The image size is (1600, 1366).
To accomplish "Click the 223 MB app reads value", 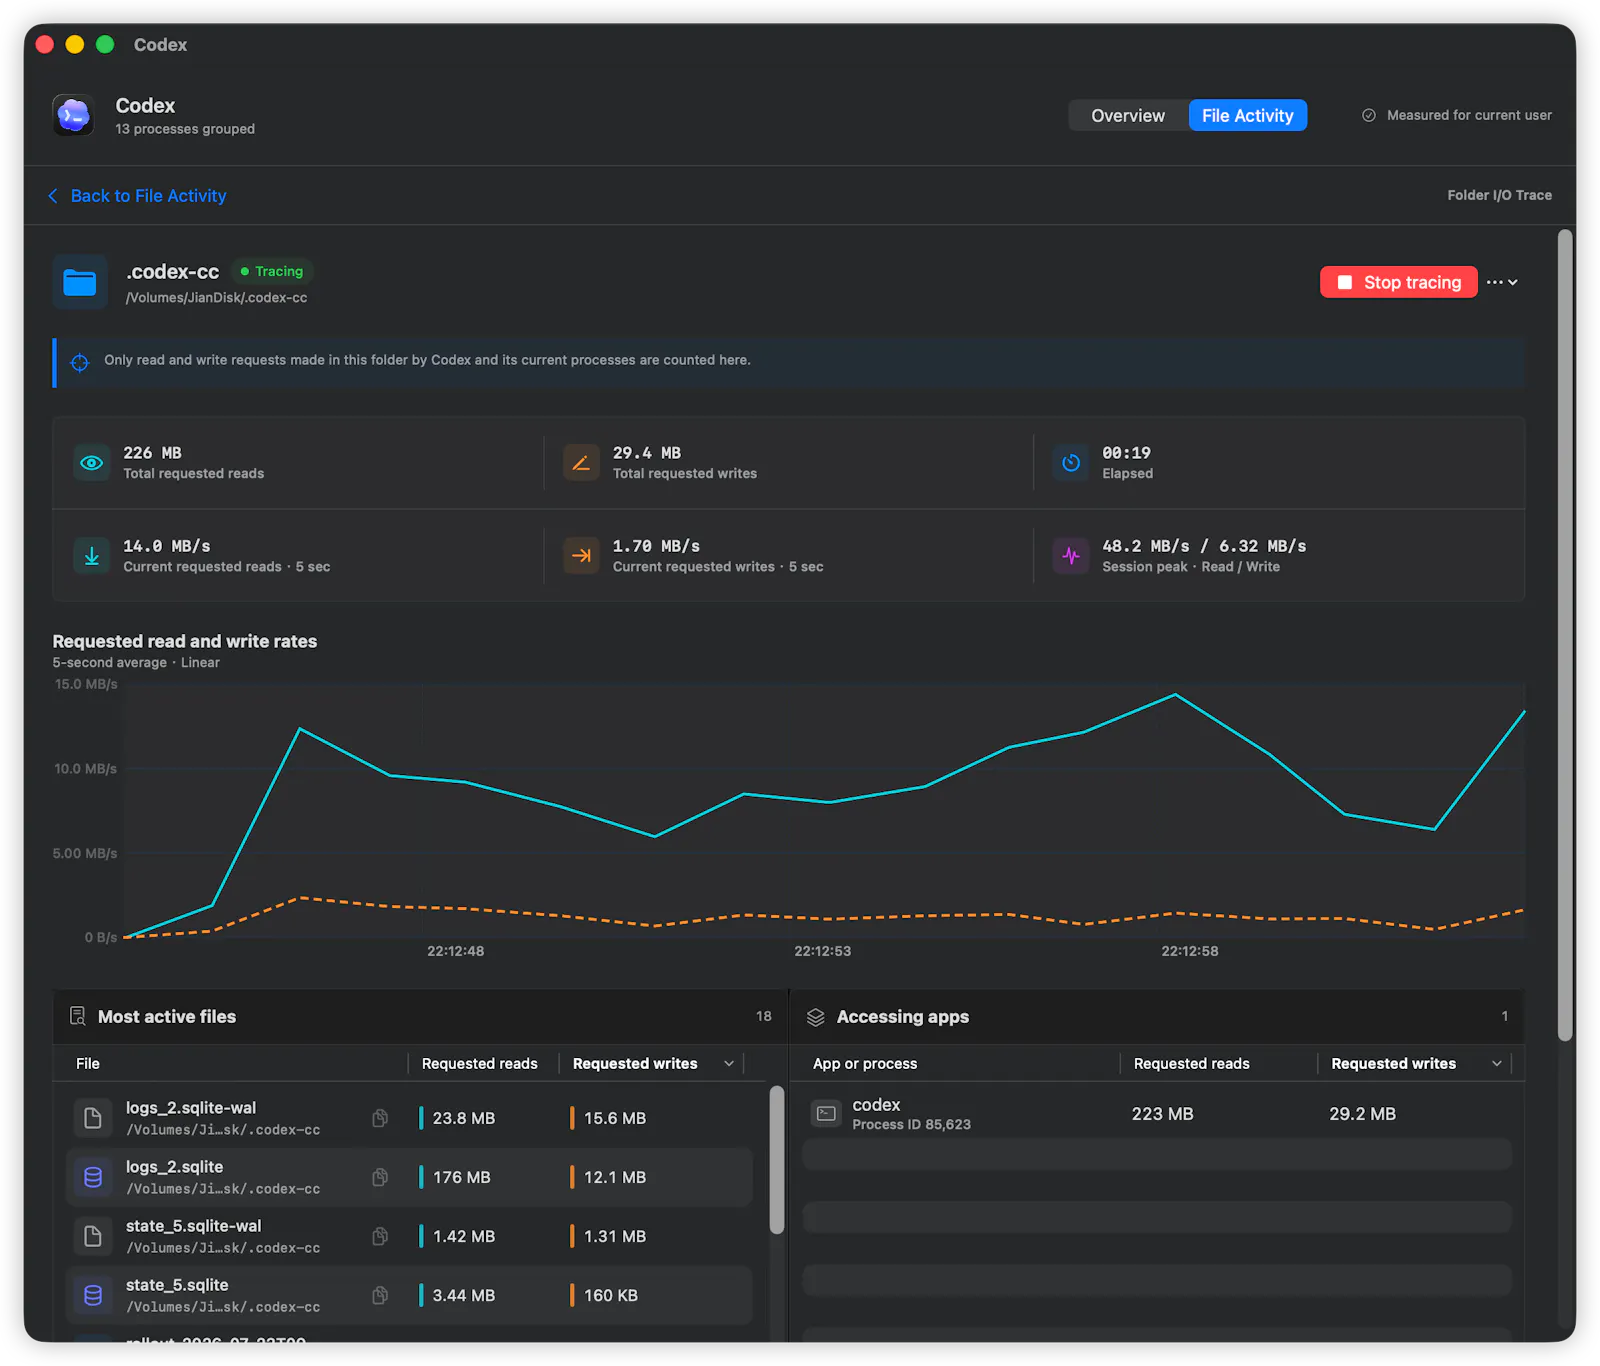I will tap(1162, 1114).
